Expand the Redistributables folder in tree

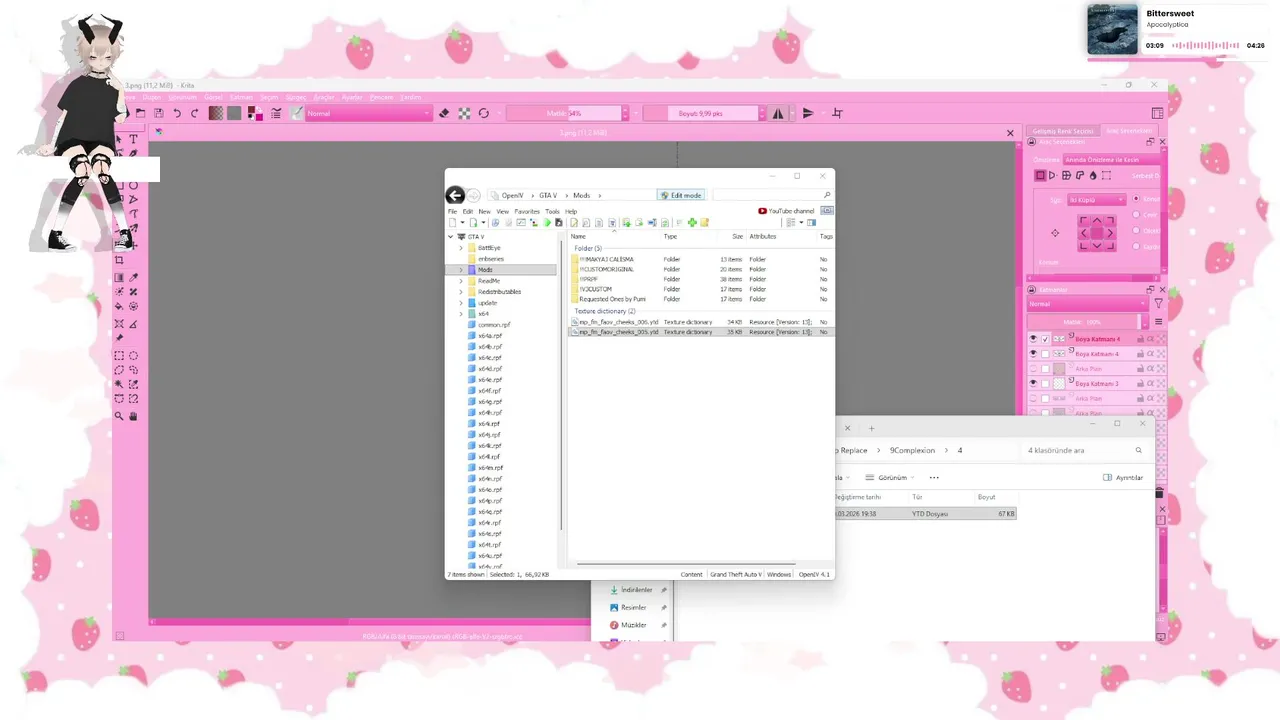coord(461,292)
